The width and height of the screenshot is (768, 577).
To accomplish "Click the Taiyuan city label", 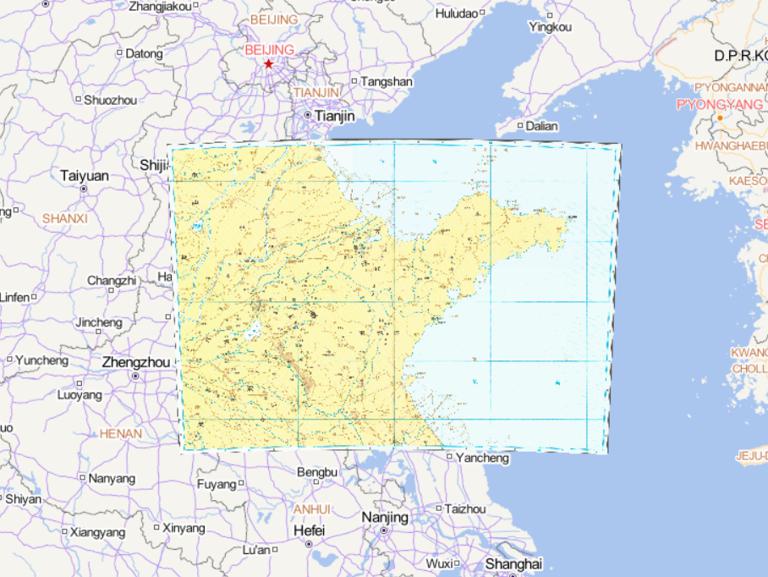I will tap(84, 176).
